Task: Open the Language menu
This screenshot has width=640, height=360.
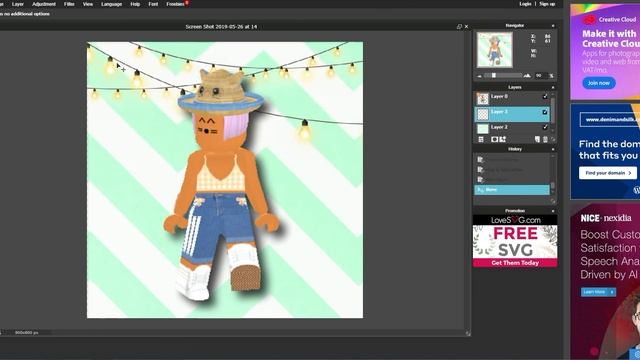Action: (x=111, y=4)
